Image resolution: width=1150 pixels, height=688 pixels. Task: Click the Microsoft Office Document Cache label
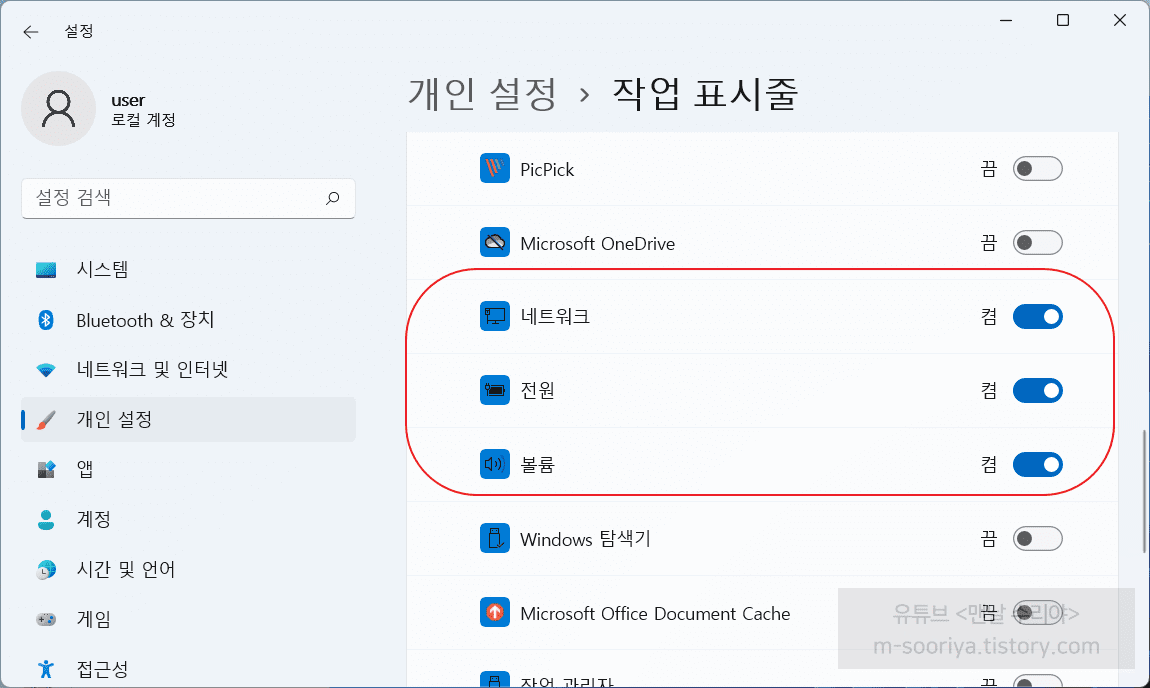coord(655,613)
